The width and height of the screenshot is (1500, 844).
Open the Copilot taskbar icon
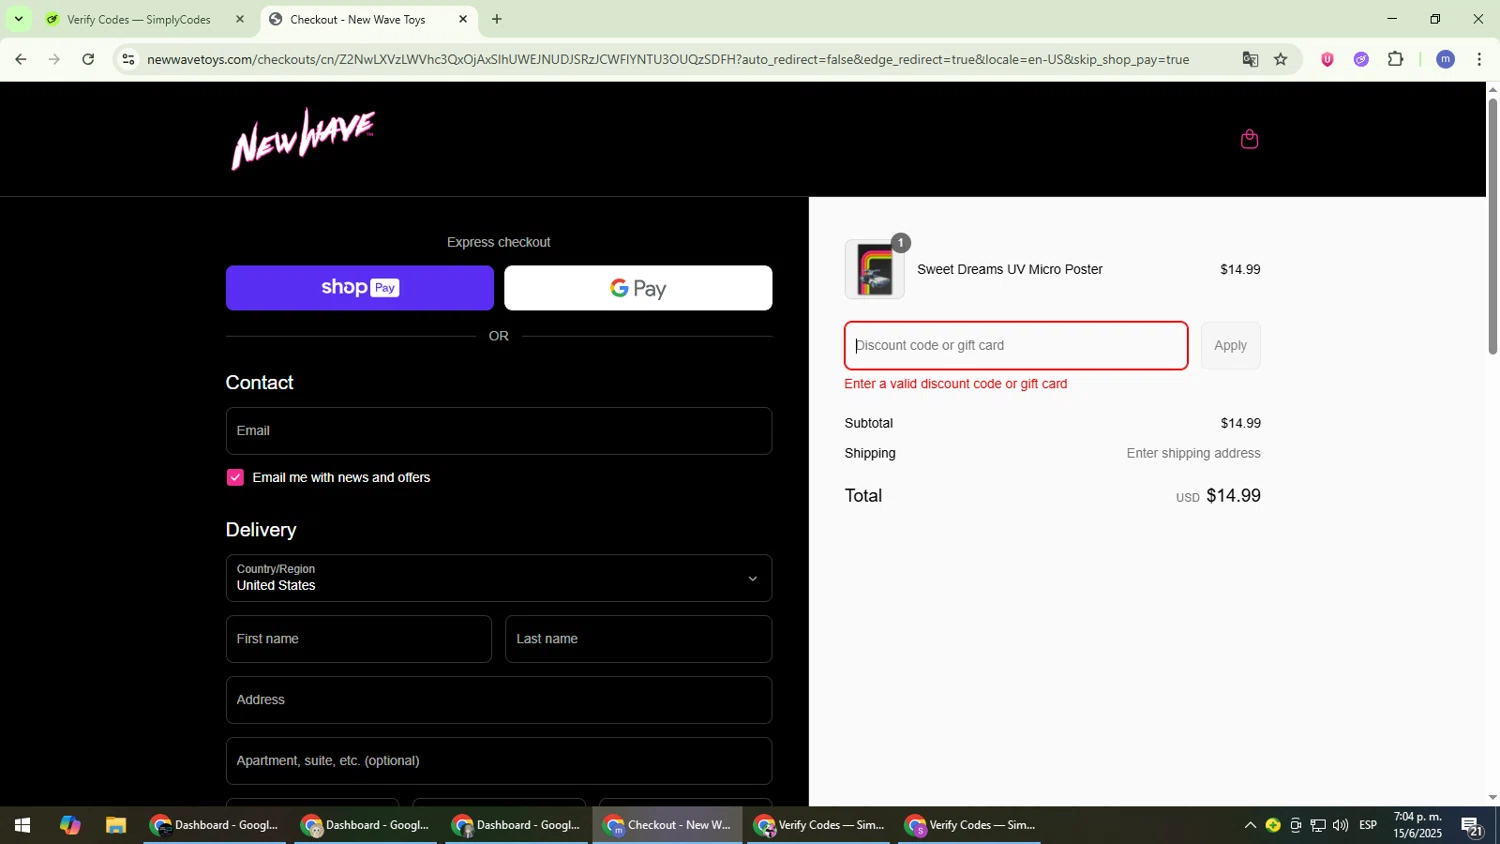point(69,826)
